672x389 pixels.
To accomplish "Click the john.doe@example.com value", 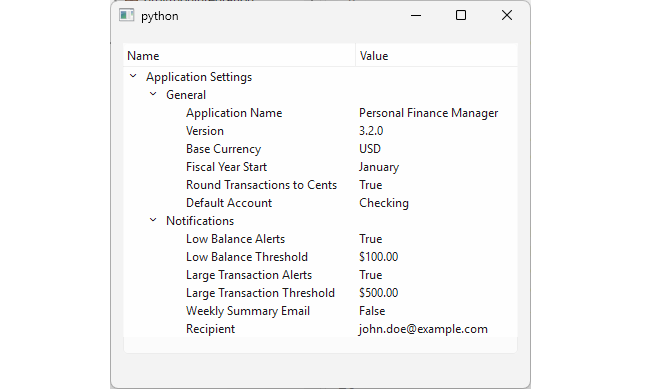I will click(423, 329).
